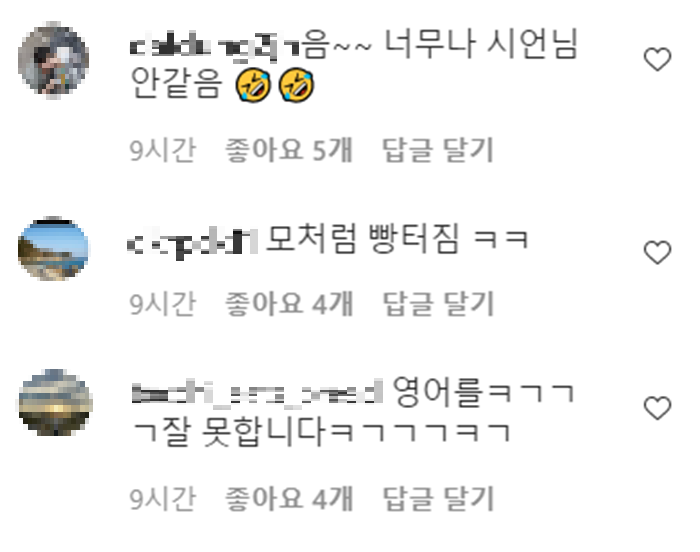
Task: Click 9시간 timestamp of first comment
Action: pos(162,150)
